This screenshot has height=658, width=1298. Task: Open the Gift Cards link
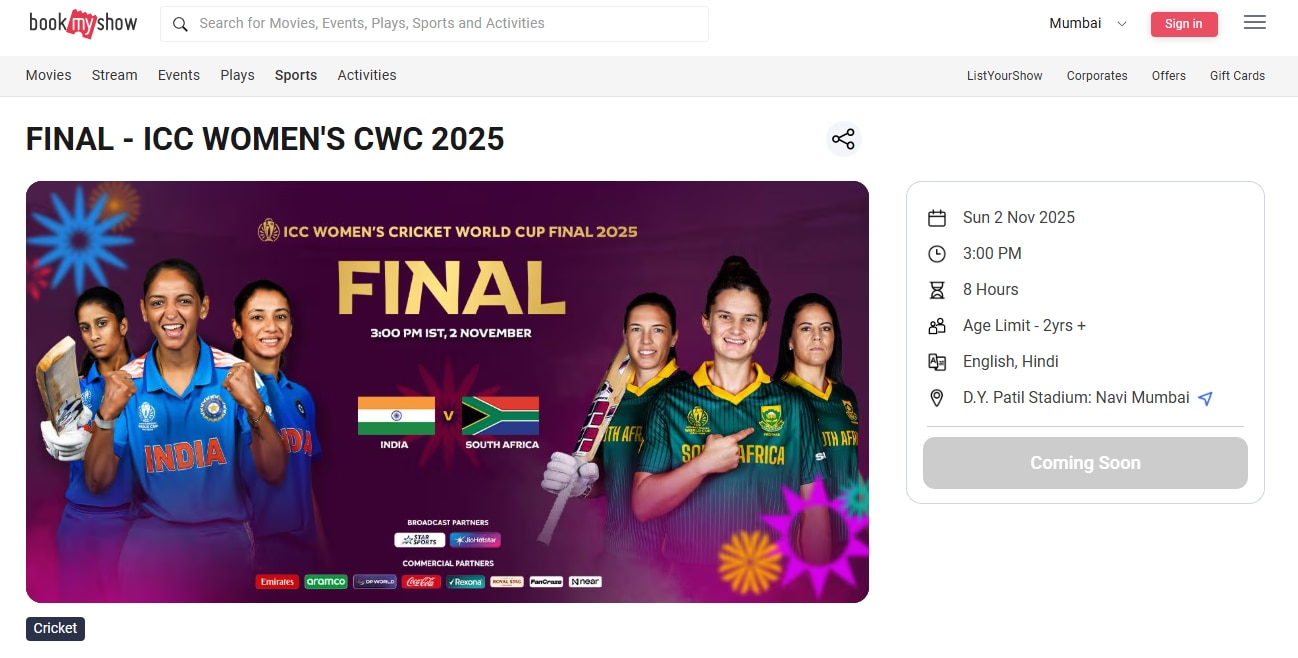coord(1237,76)
